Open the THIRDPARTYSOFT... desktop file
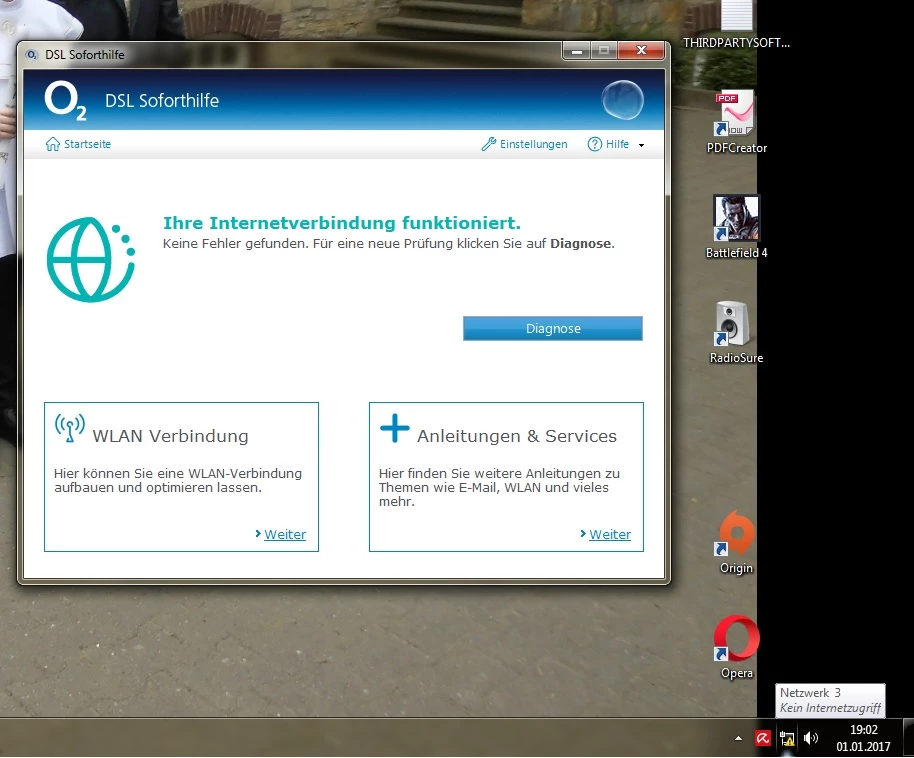 tap(736, 24)
